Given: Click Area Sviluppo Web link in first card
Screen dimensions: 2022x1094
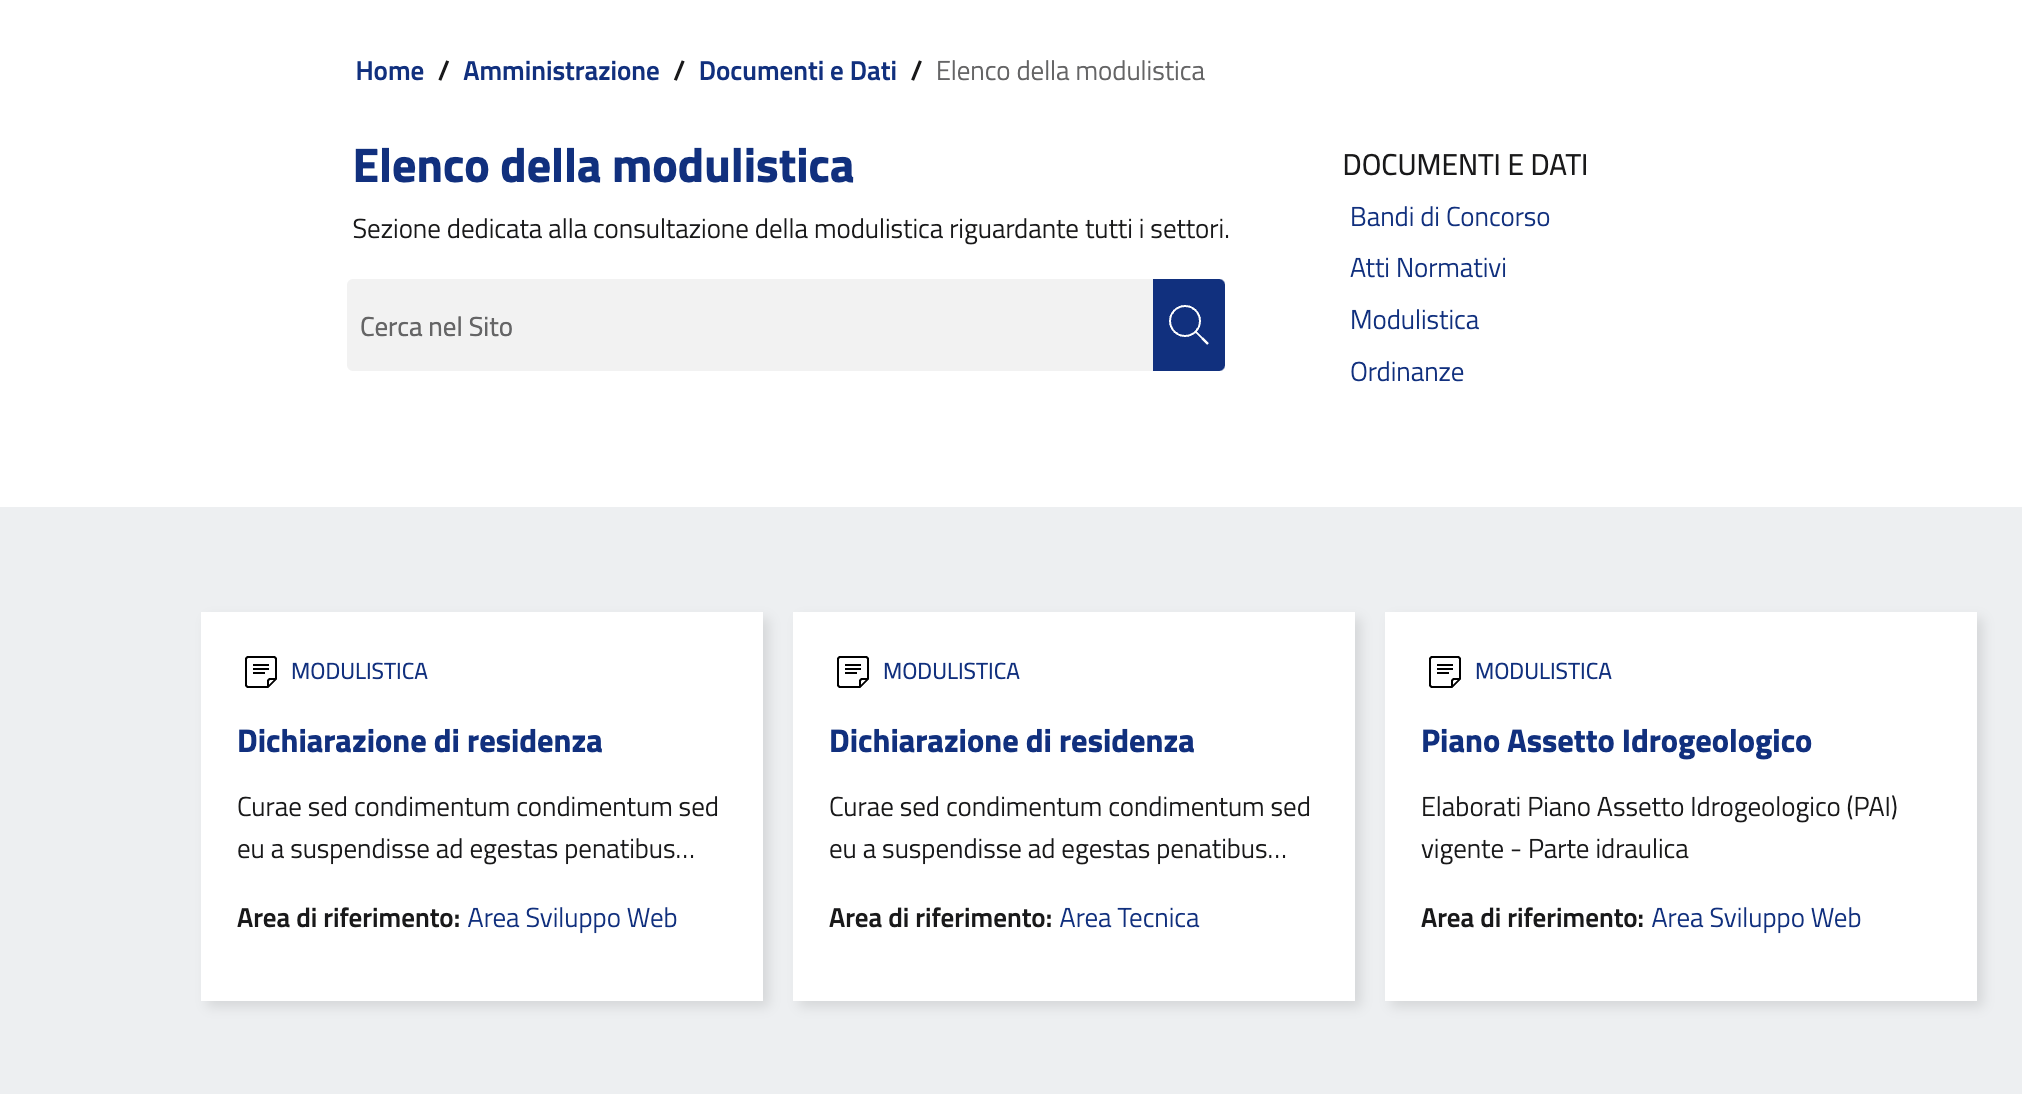Looking at the screenshot, I should tap(572, 918).
